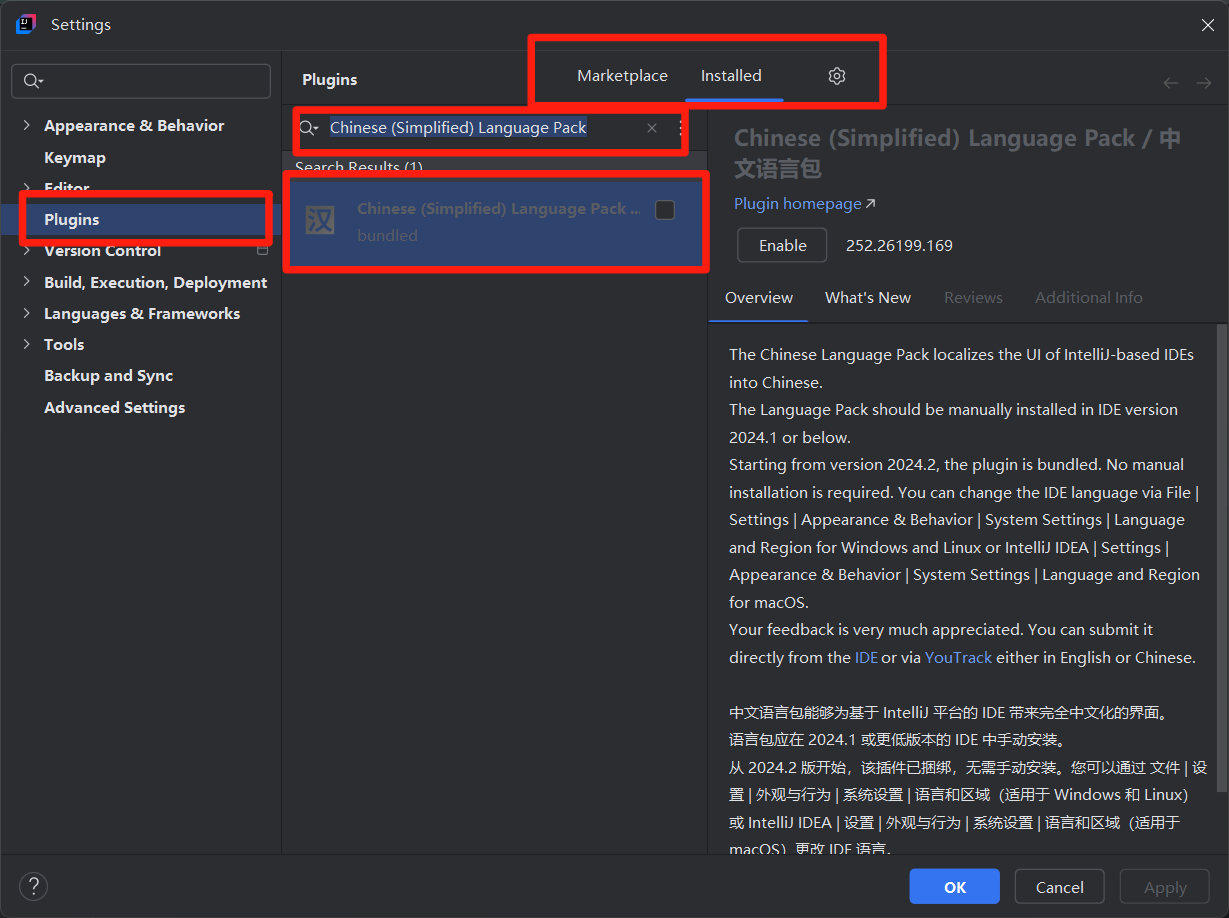Follow the IDE feedback link
This screenshot has height=918, width=1229.
click(866, 658)
